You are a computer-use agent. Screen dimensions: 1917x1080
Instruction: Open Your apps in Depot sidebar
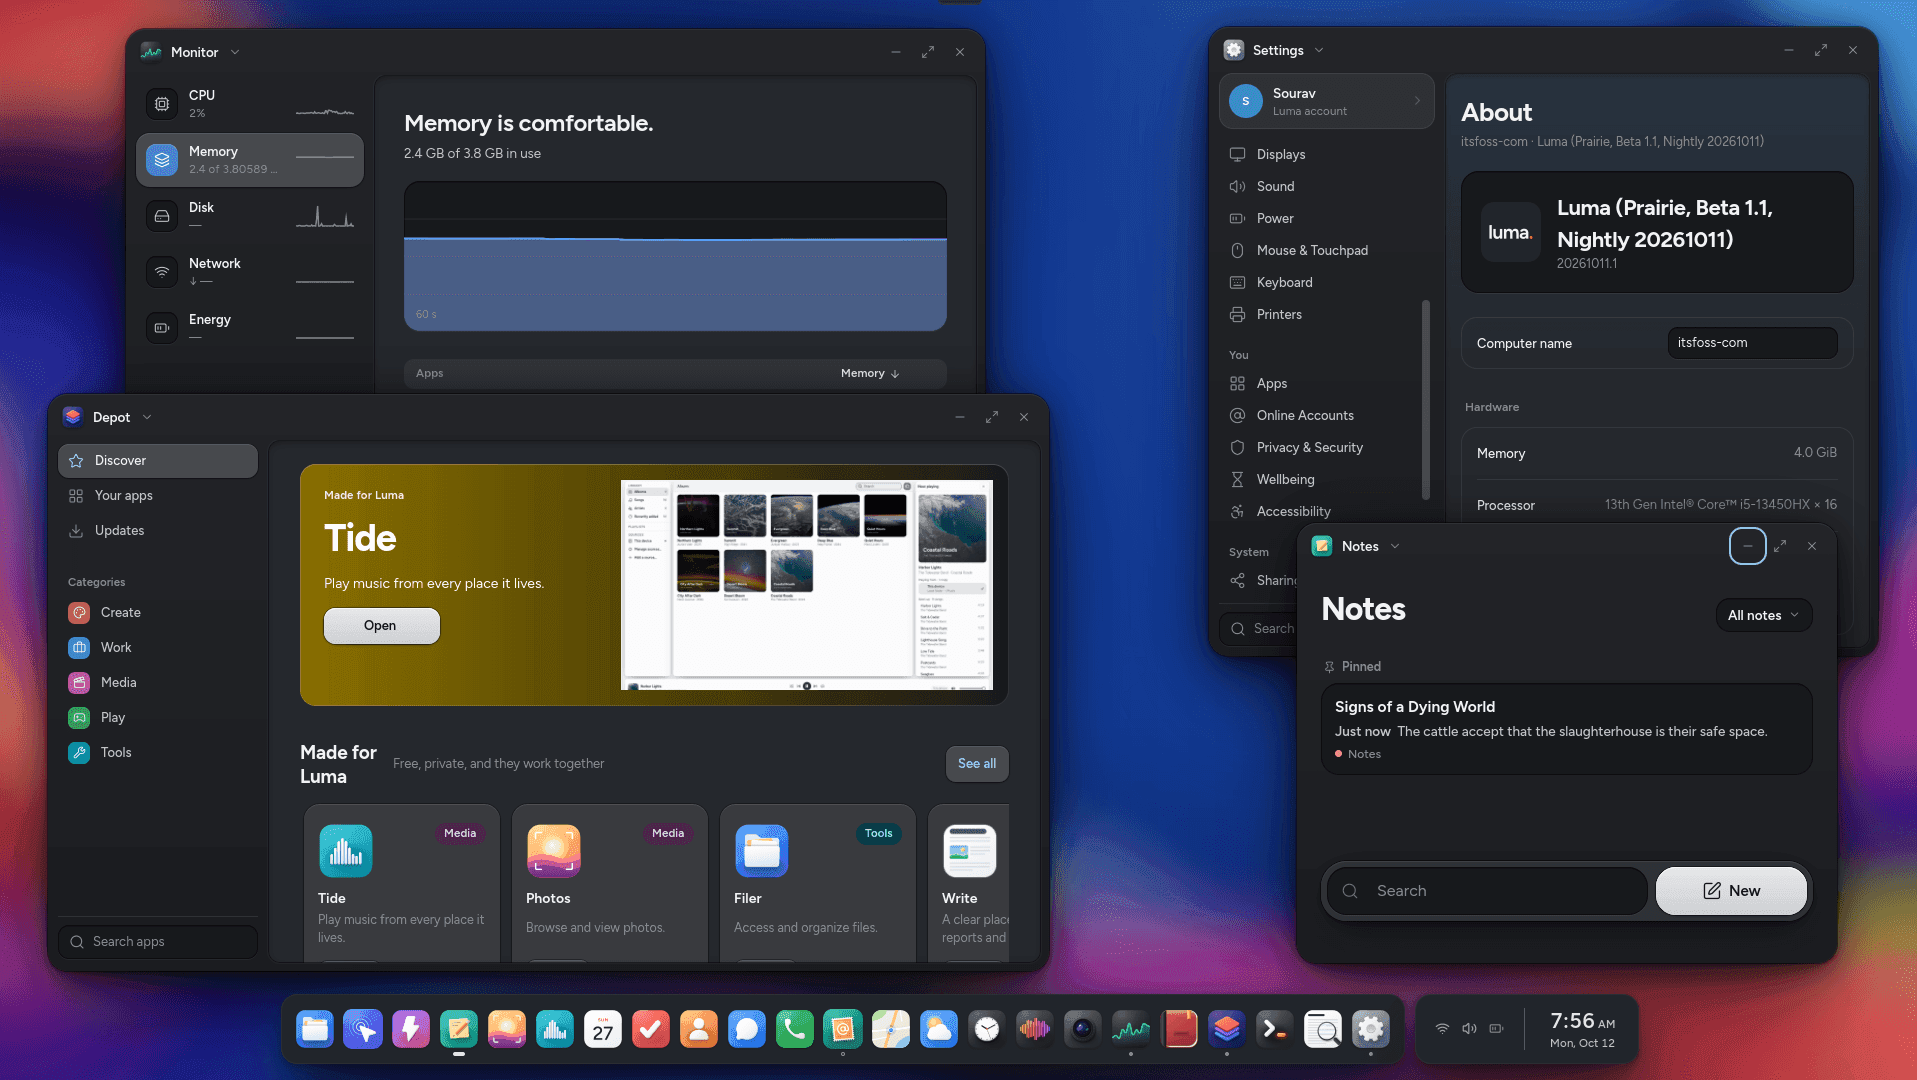click(x=158, y=495)
